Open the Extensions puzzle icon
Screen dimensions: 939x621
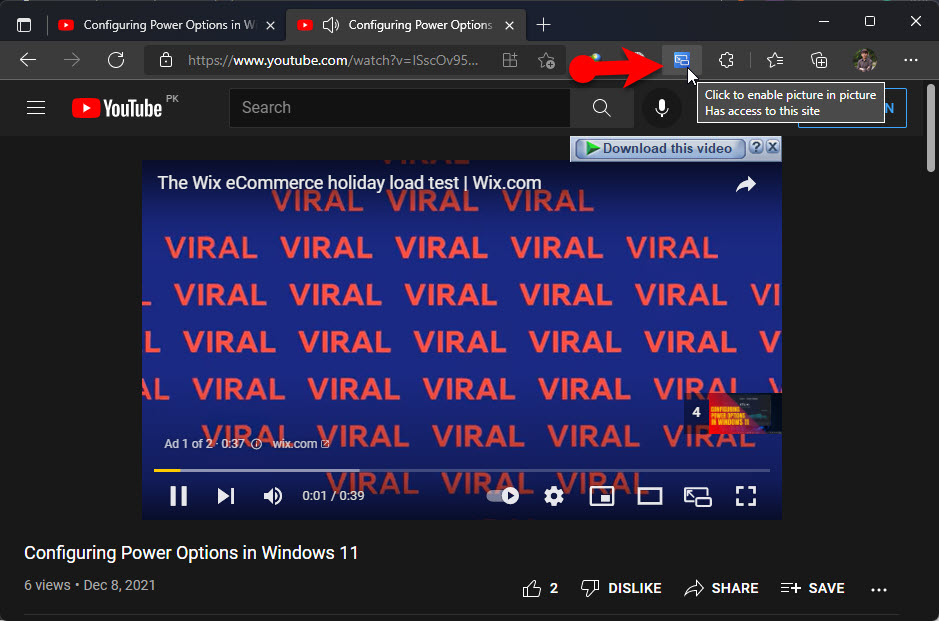click(726, 60)
